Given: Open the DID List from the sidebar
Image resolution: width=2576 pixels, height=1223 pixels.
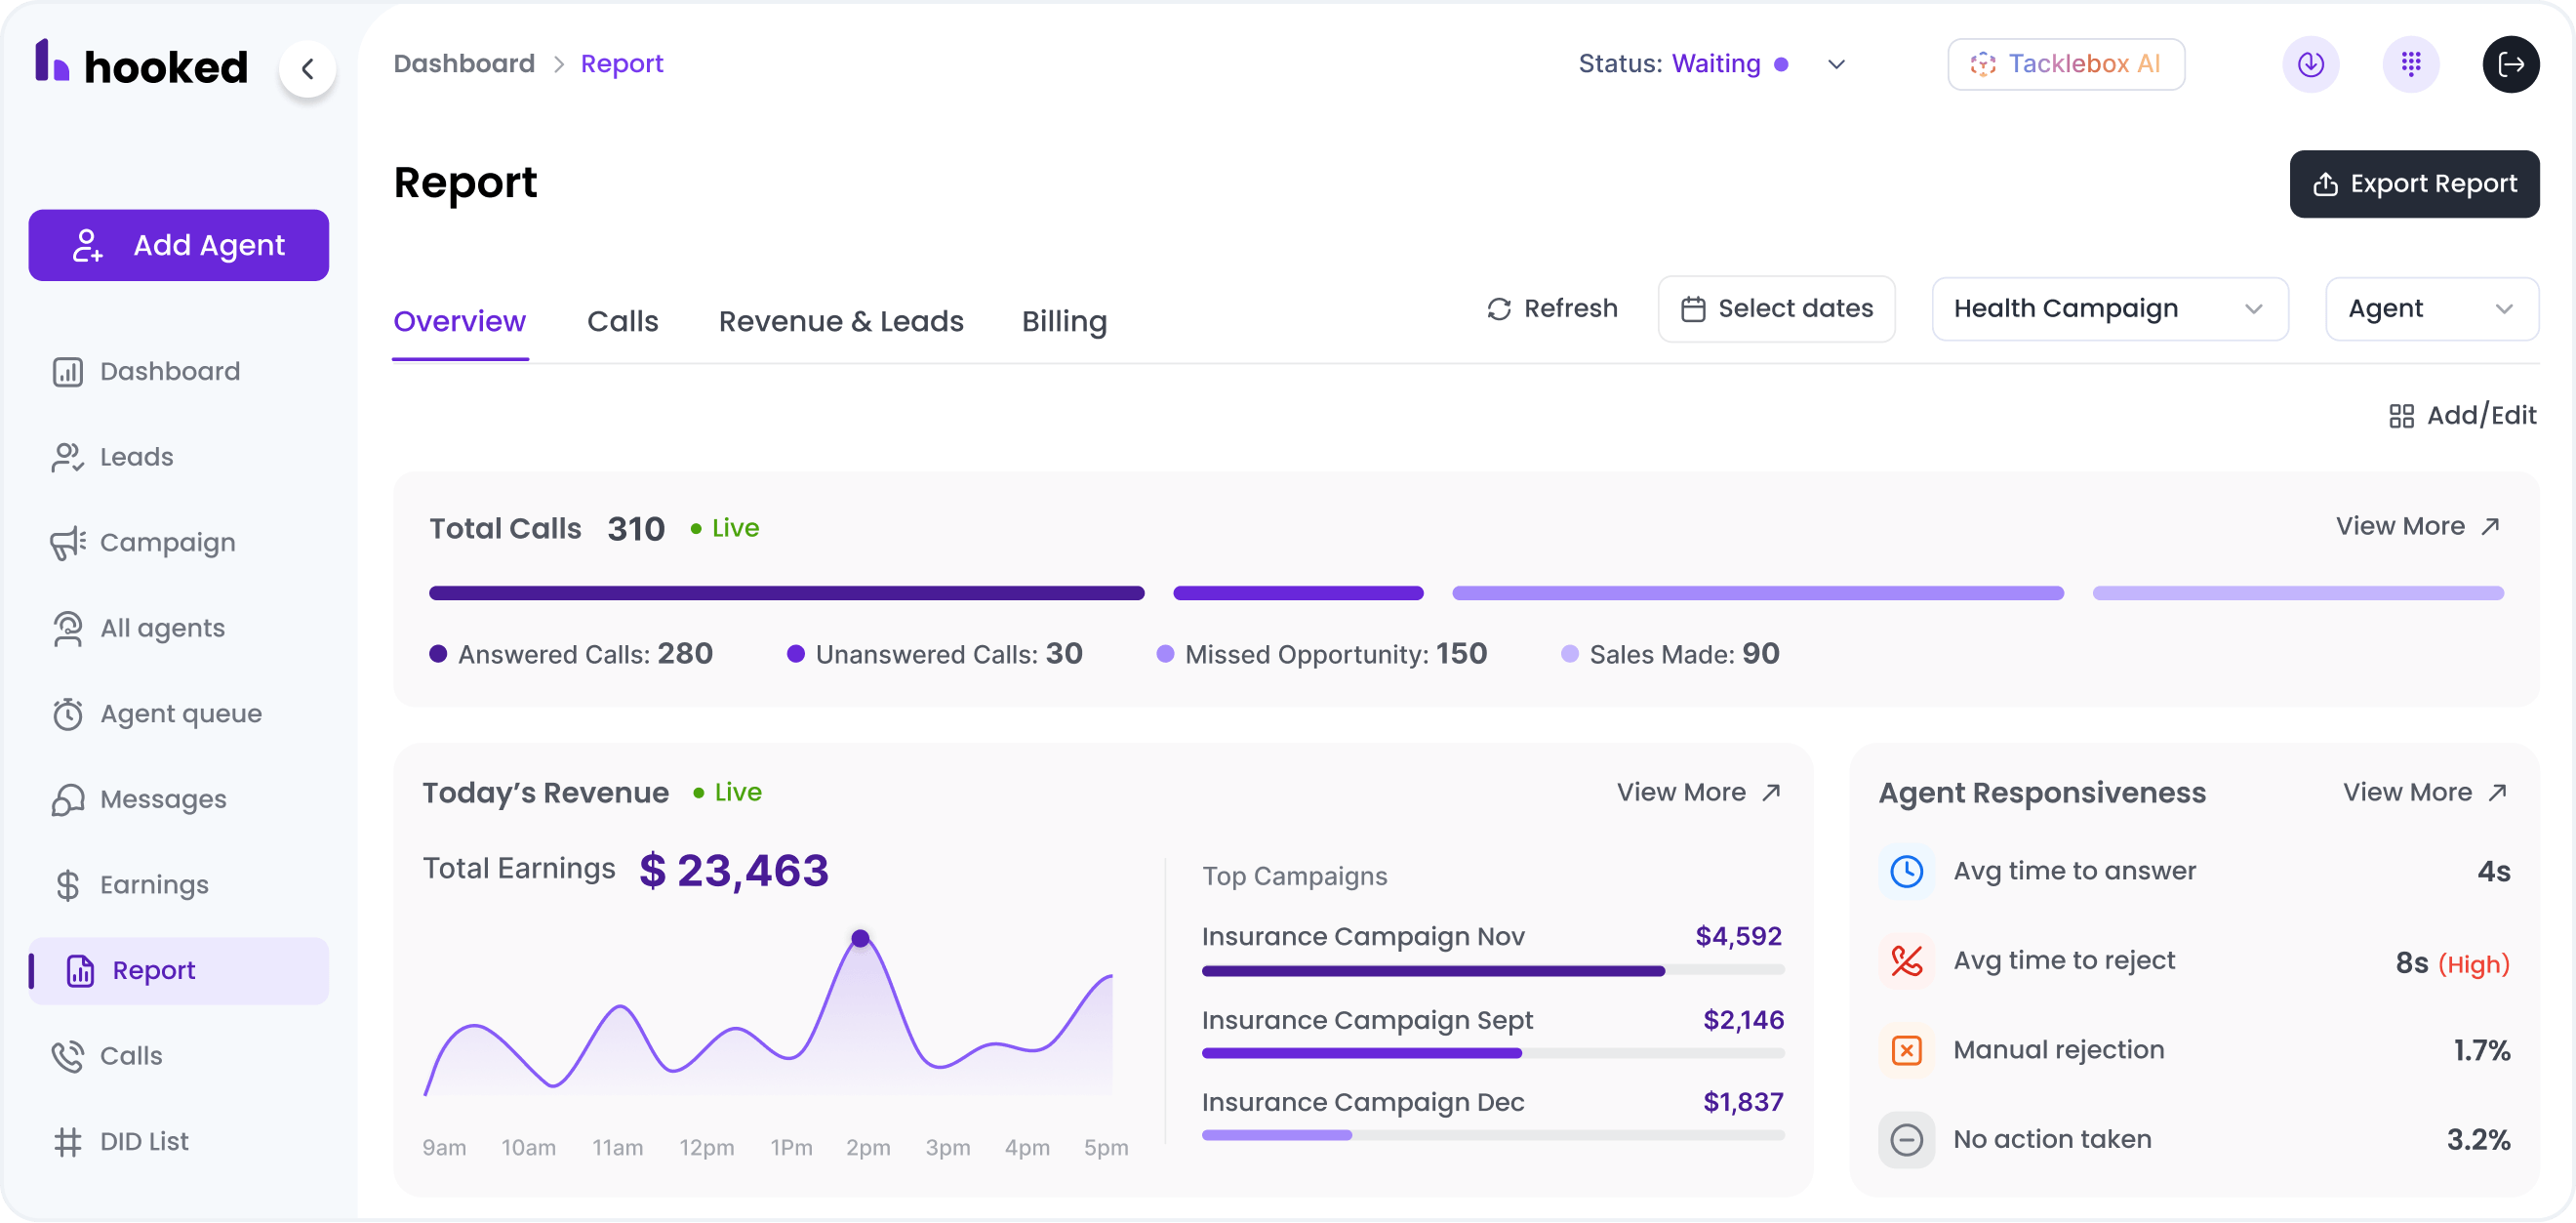Looking at the screenshot, I should [143, 1140].
